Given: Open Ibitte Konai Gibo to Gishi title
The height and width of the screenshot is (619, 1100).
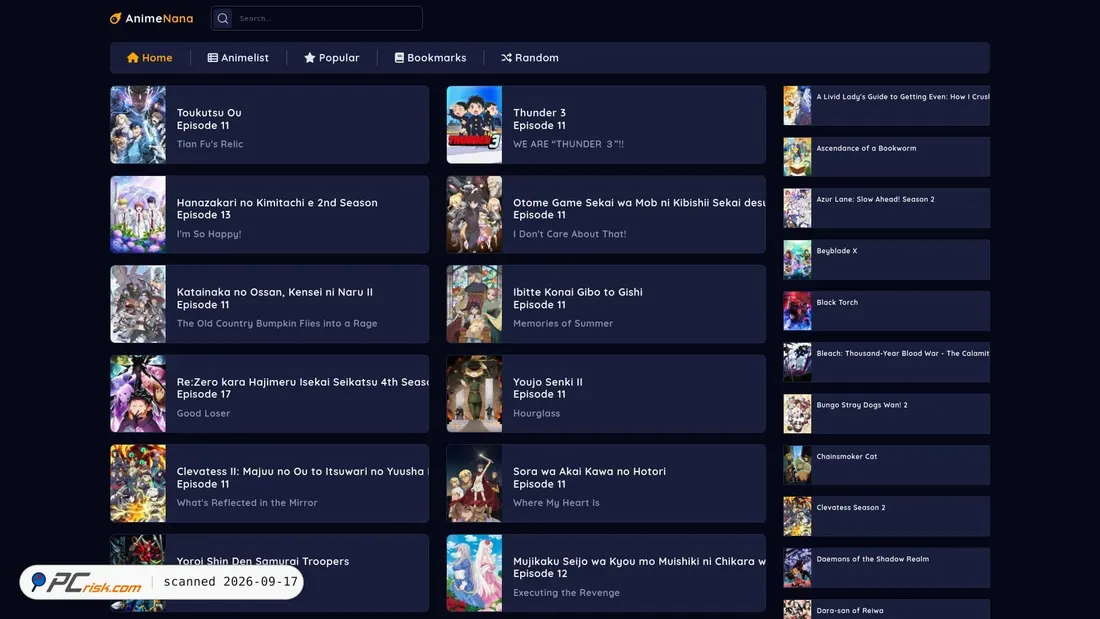Looking at the screenshot, I should [x=577, y=292].
